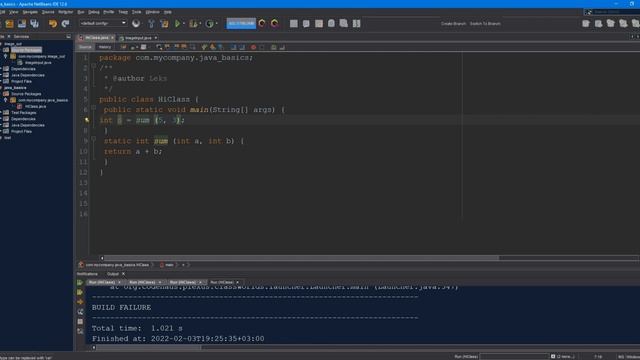Expand Project Files under image_out project
The image size is (640, 360).
(1, 81)
